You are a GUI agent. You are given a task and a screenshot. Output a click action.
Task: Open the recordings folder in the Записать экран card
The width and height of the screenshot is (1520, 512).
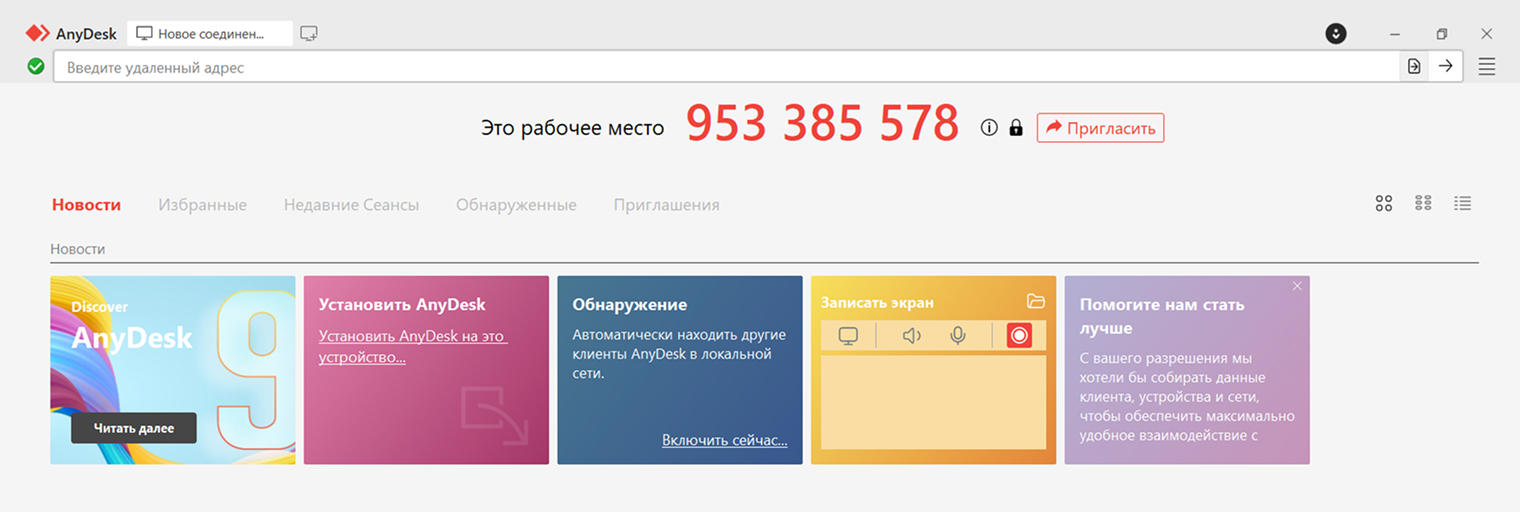click(1036, 301)
